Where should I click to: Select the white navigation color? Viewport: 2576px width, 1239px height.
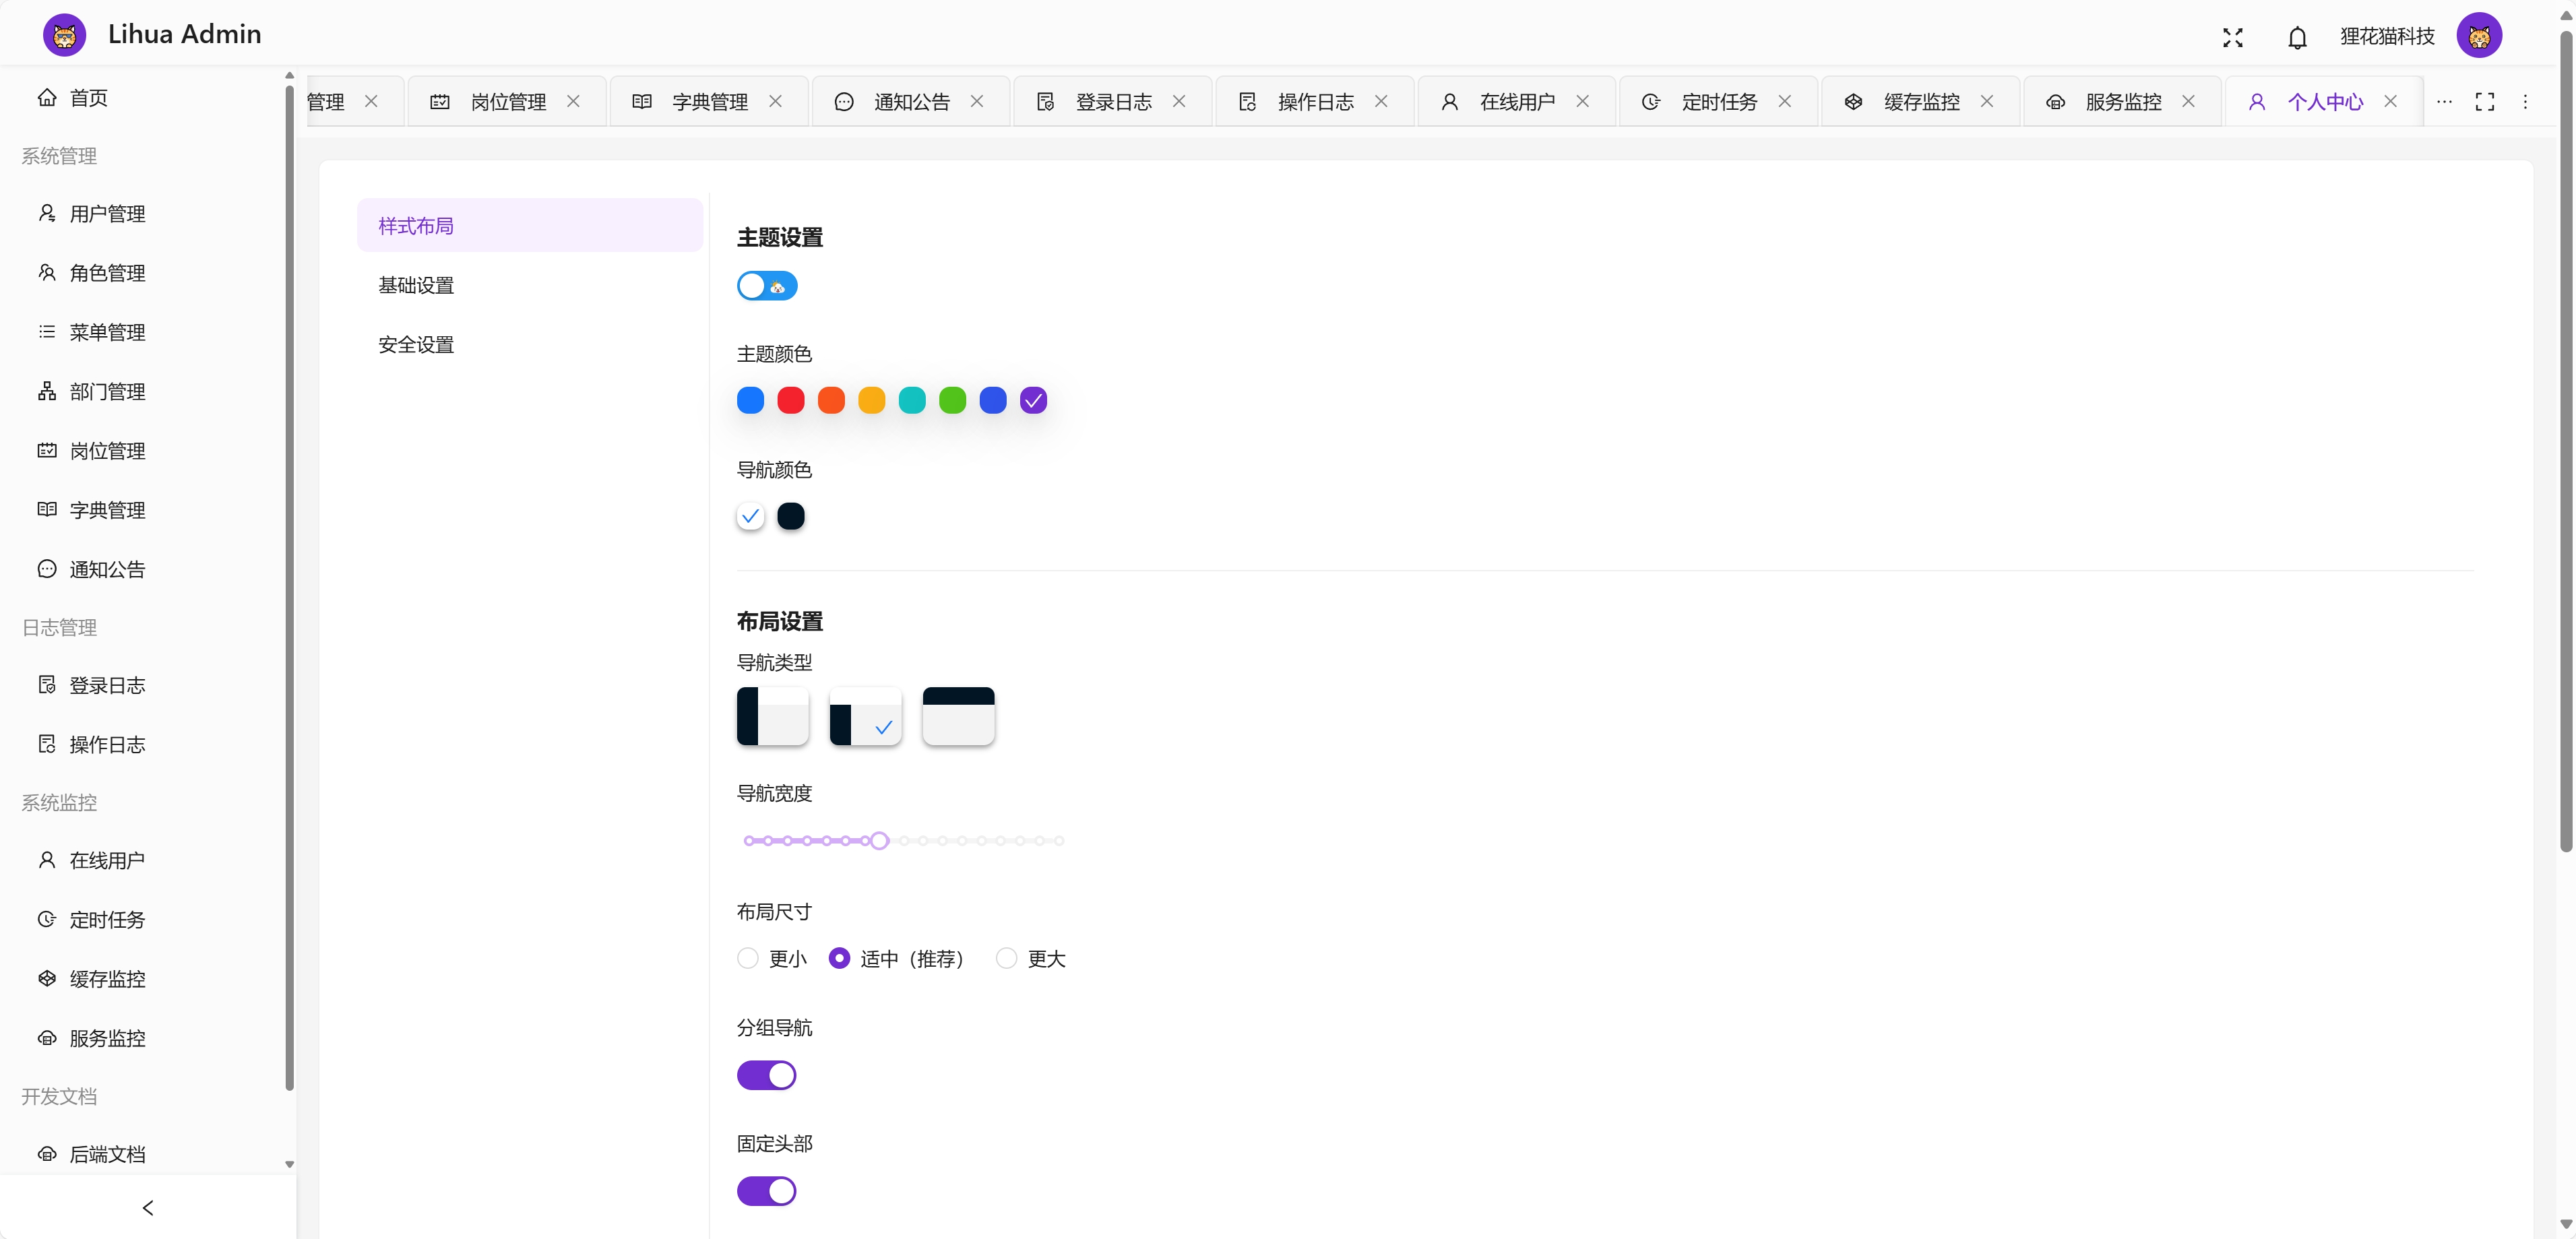tap(750, 516)
